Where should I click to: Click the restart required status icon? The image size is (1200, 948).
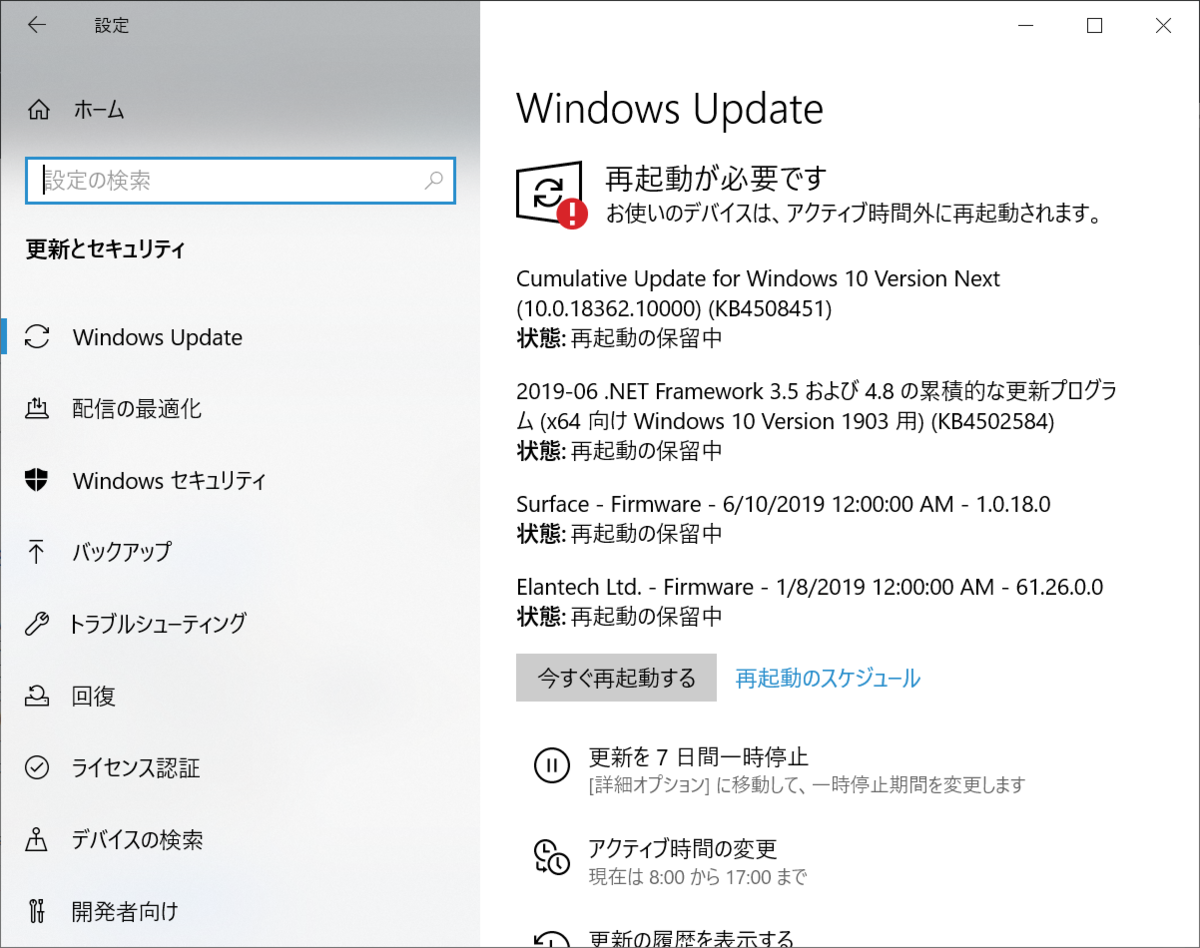pos(551,193)
